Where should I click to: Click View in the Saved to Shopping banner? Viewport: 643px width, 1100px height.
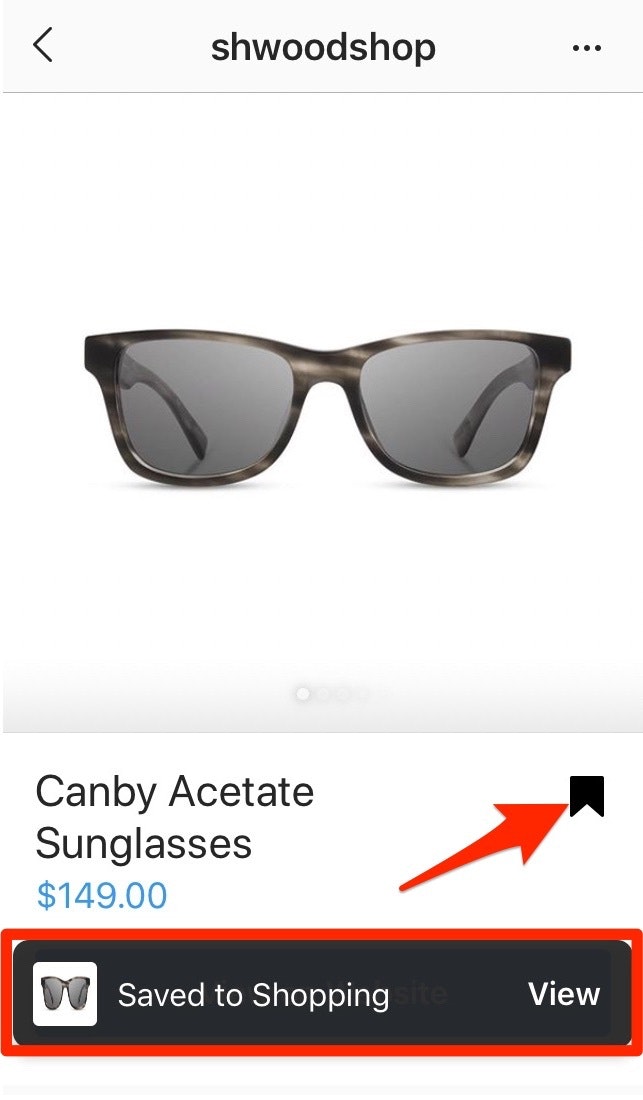[x=564, y=993]
